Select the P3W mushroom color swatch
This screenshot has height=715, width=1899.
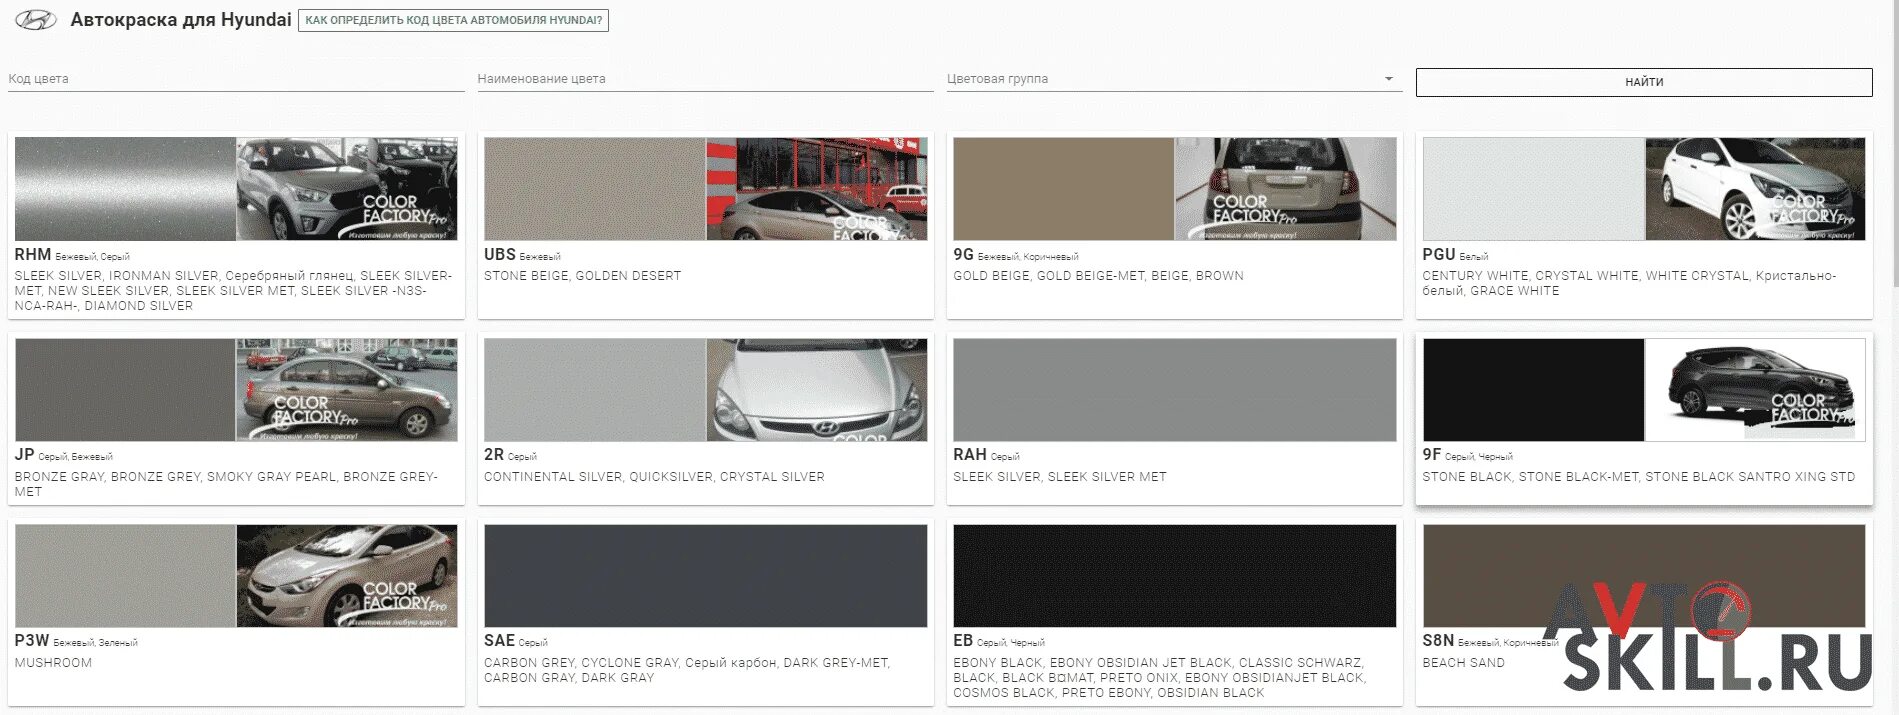coord(125,576)
